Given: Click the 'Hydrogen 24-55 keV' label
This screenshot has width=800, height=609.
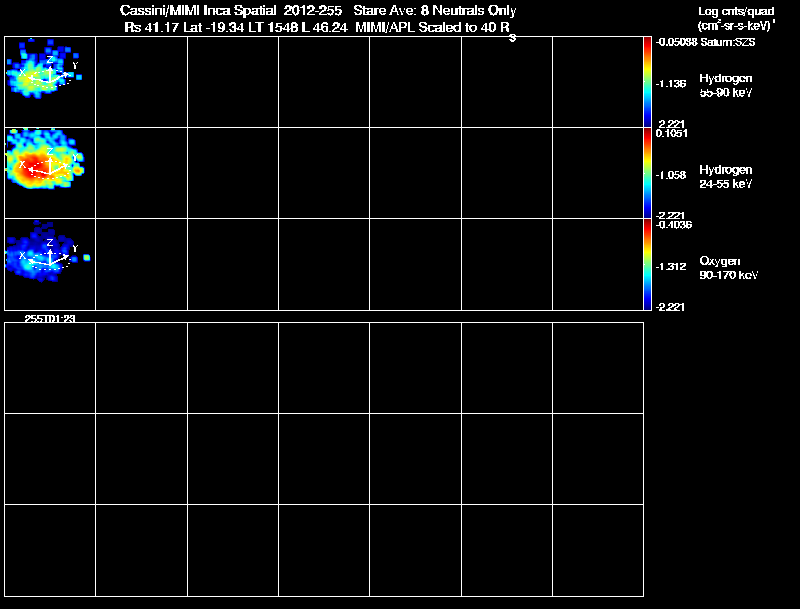Looking at the screenshot, I should pos(726,176).
